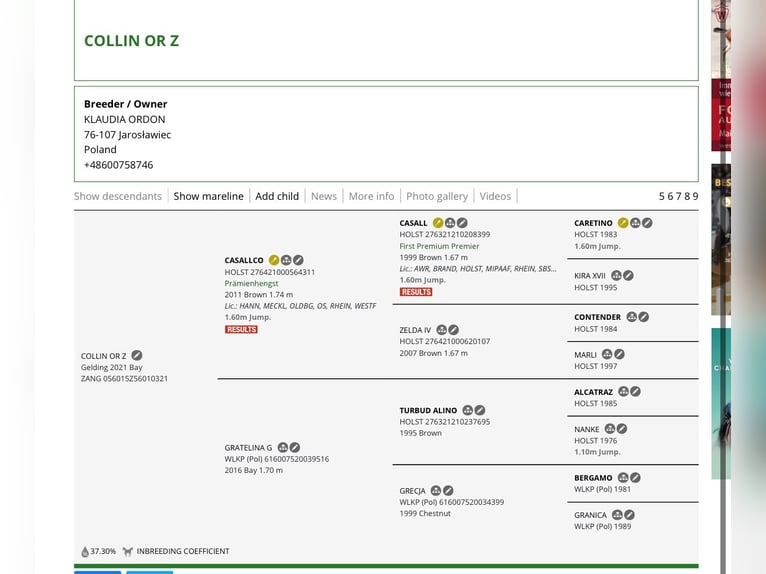766x574 pixels.
Task: Open the pedigree tree icon beside ZELDA IV
Action: point(441,330)
